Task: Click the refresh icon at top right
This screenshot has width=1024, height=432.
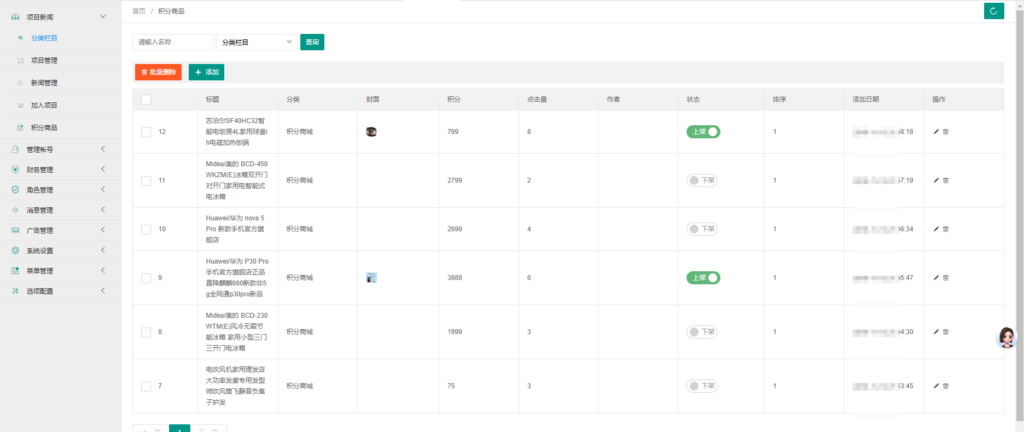Action: (993, 11)
